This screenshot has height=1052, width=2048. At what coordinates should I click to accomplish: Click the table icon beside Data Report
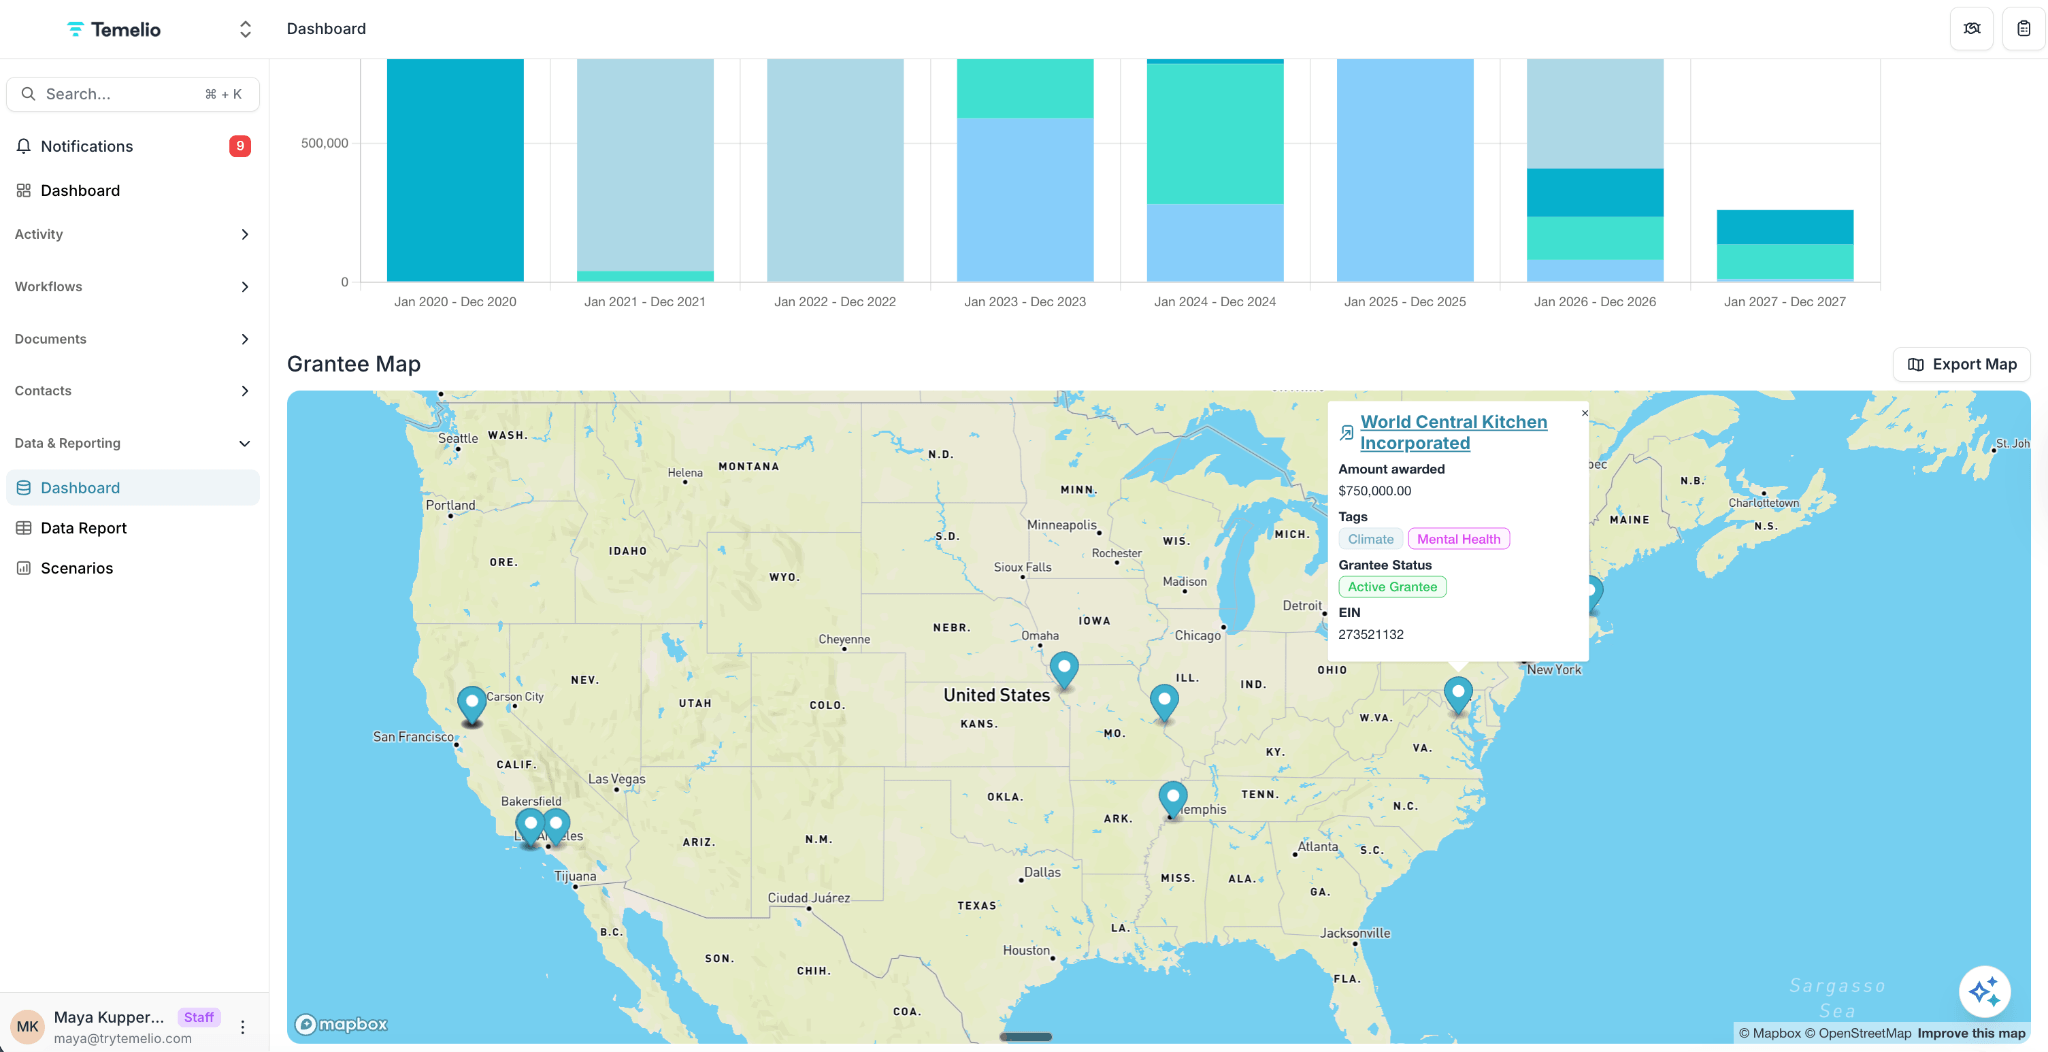(x=24, y=528)
